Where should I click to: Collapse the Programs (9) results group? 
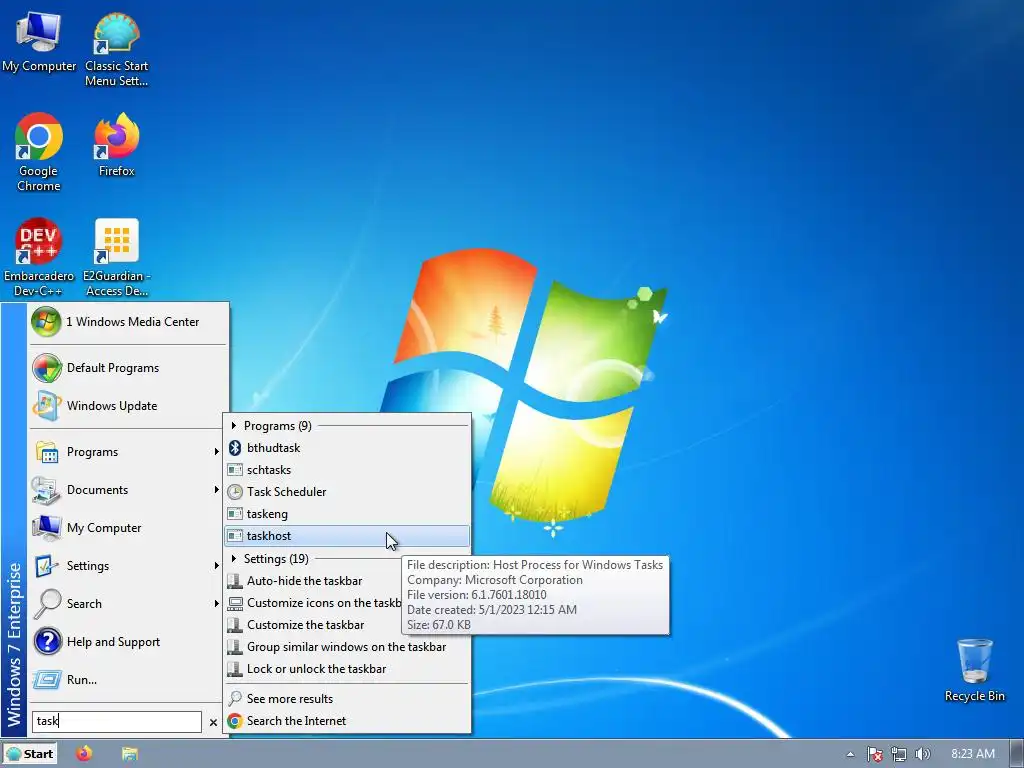point(234,426)
